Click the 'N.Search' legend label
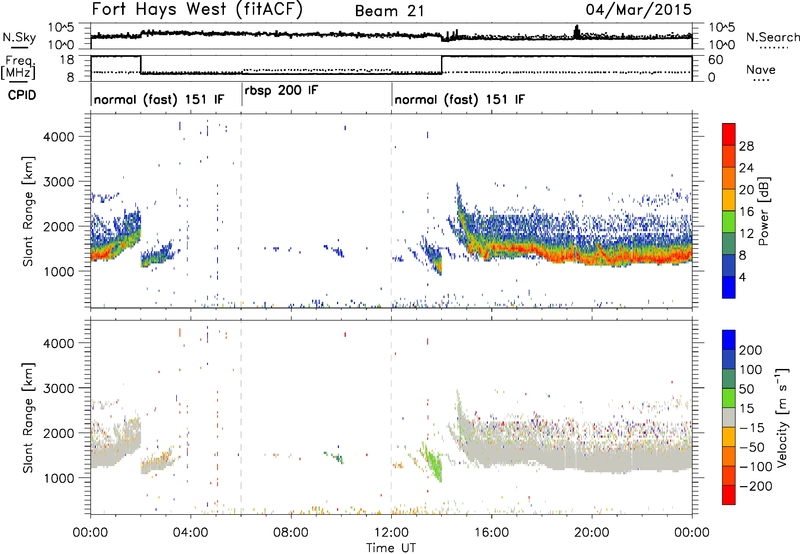 (x=772, y=37)
